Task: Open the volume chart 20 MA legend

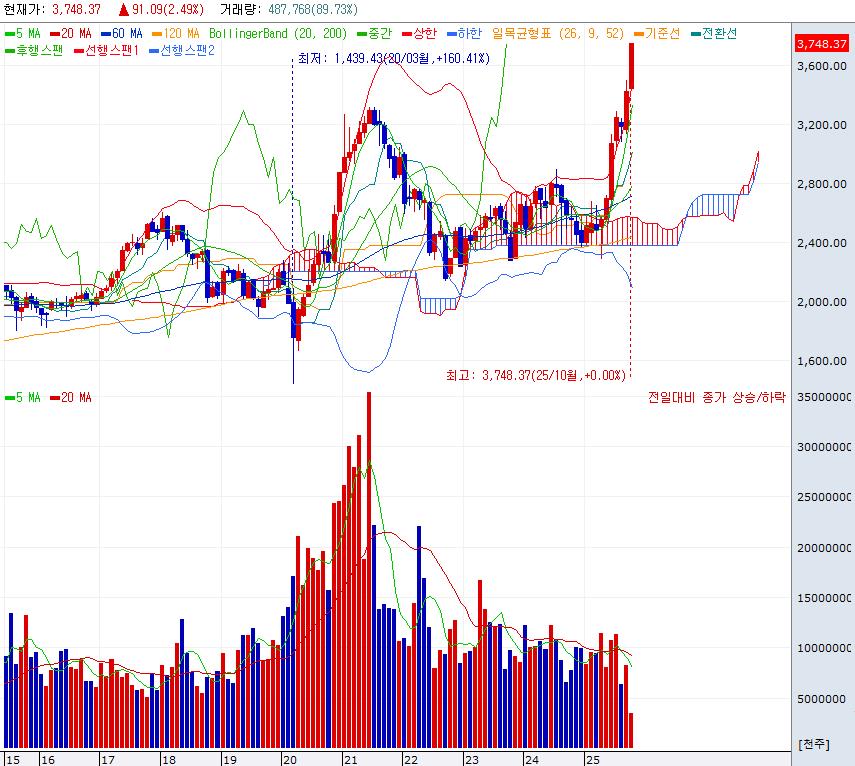Action: pyautogui.click(x=71, y=397)
